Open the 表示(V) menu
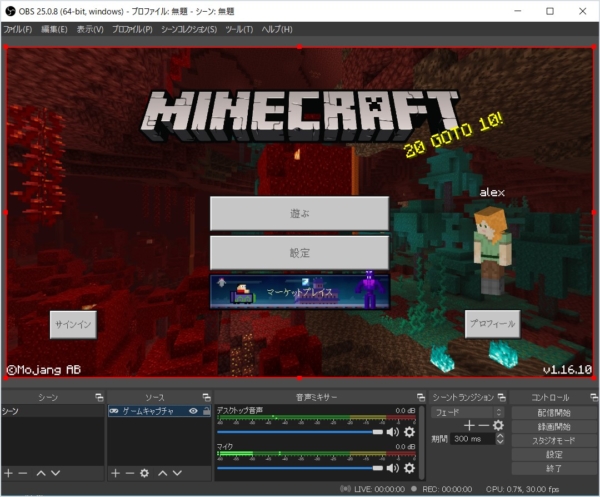 pyautogui.click(x=90, y=29)
